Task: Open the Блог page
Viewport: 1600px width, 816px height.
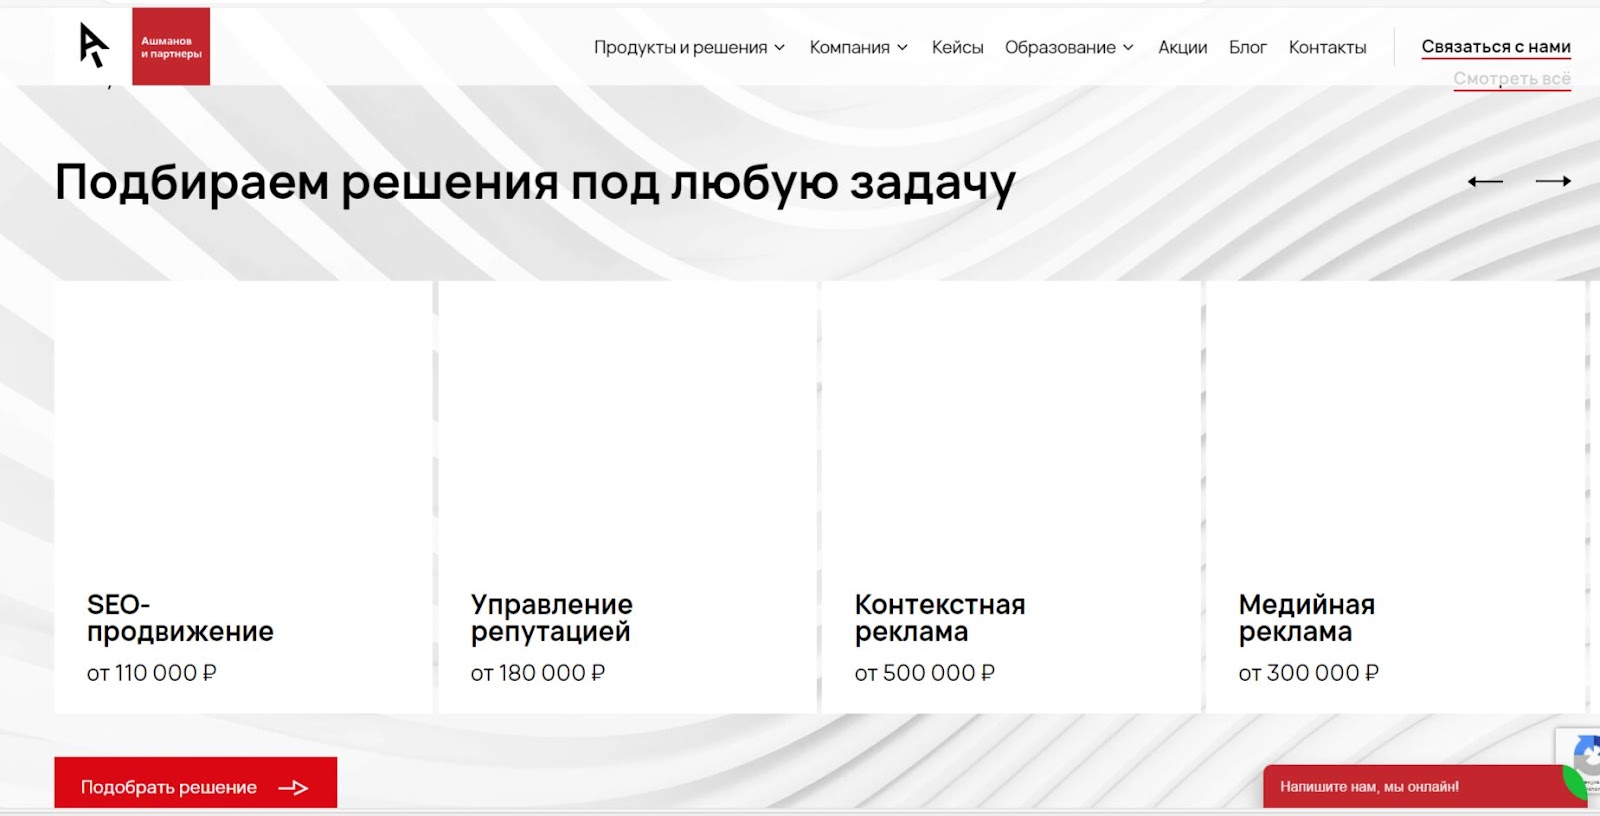Action: pos(1247,47)
